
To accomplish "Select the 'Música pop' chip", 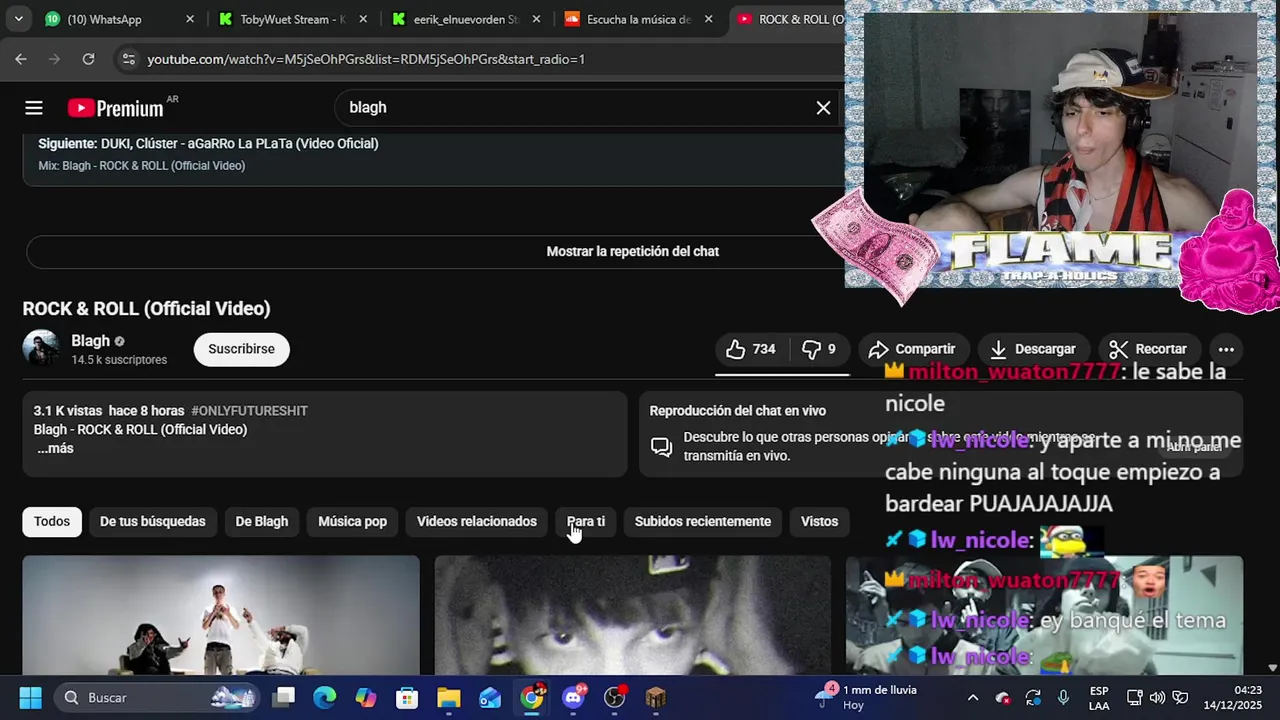I will (352, 521).
